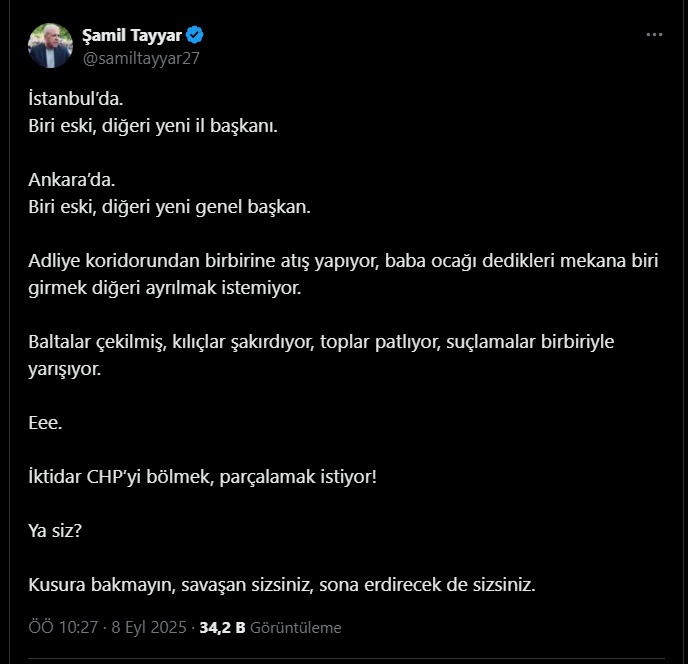Viewport: 688px width, 664px height.
Task: Click the line starting Baltalar çekilmiş
Action: click(x=321, y=342)
